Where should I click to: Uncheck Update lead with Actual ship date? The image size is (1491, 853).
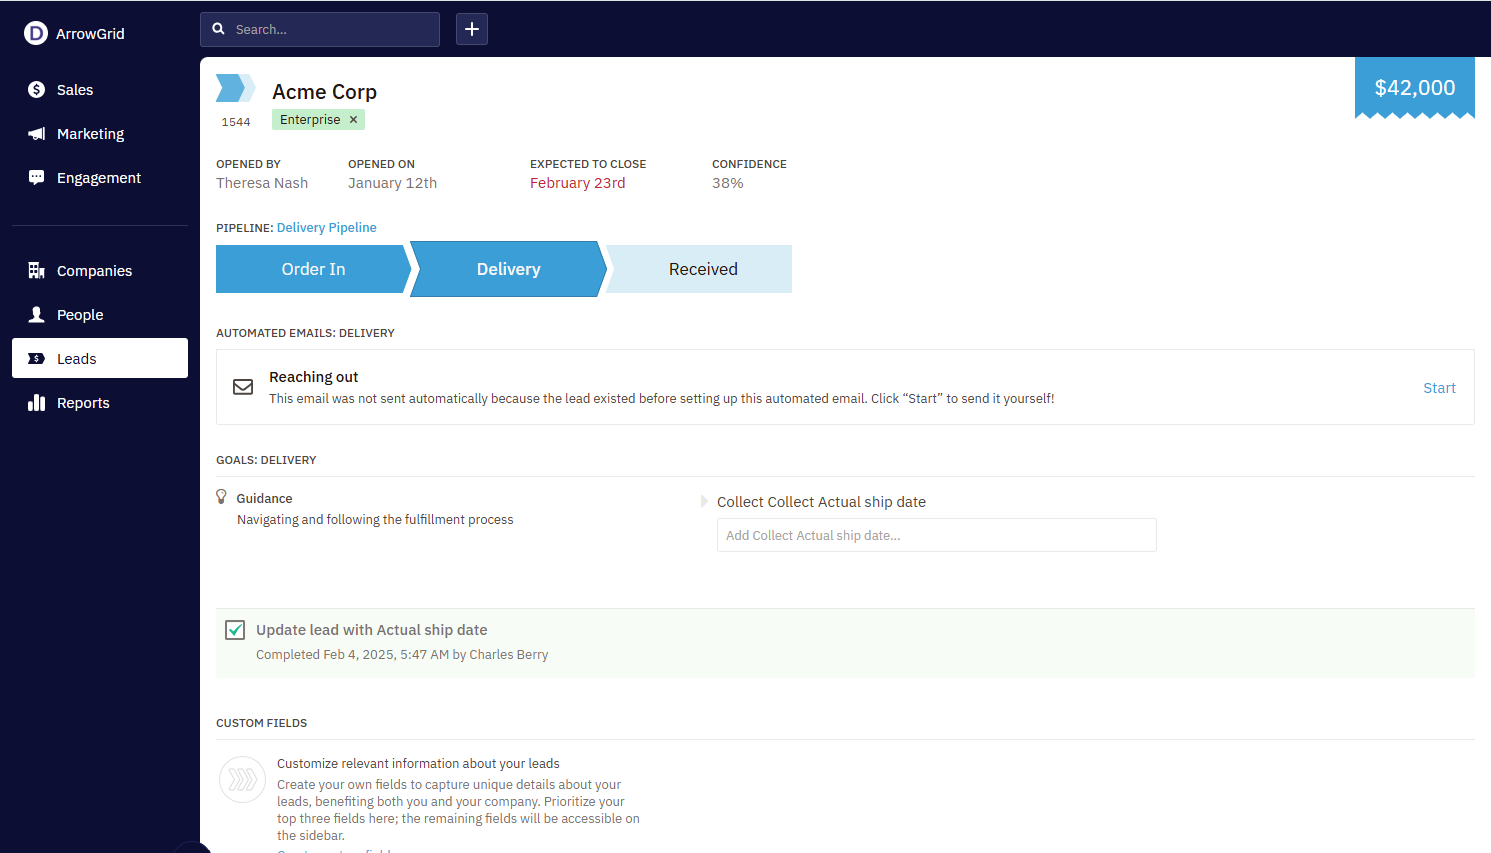(x=235, y=629)
